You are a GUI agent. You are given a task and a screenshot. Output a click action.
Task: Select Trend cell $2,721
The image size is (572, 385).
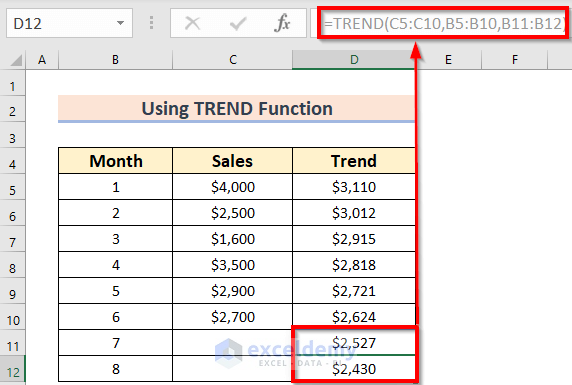[354, 291]
